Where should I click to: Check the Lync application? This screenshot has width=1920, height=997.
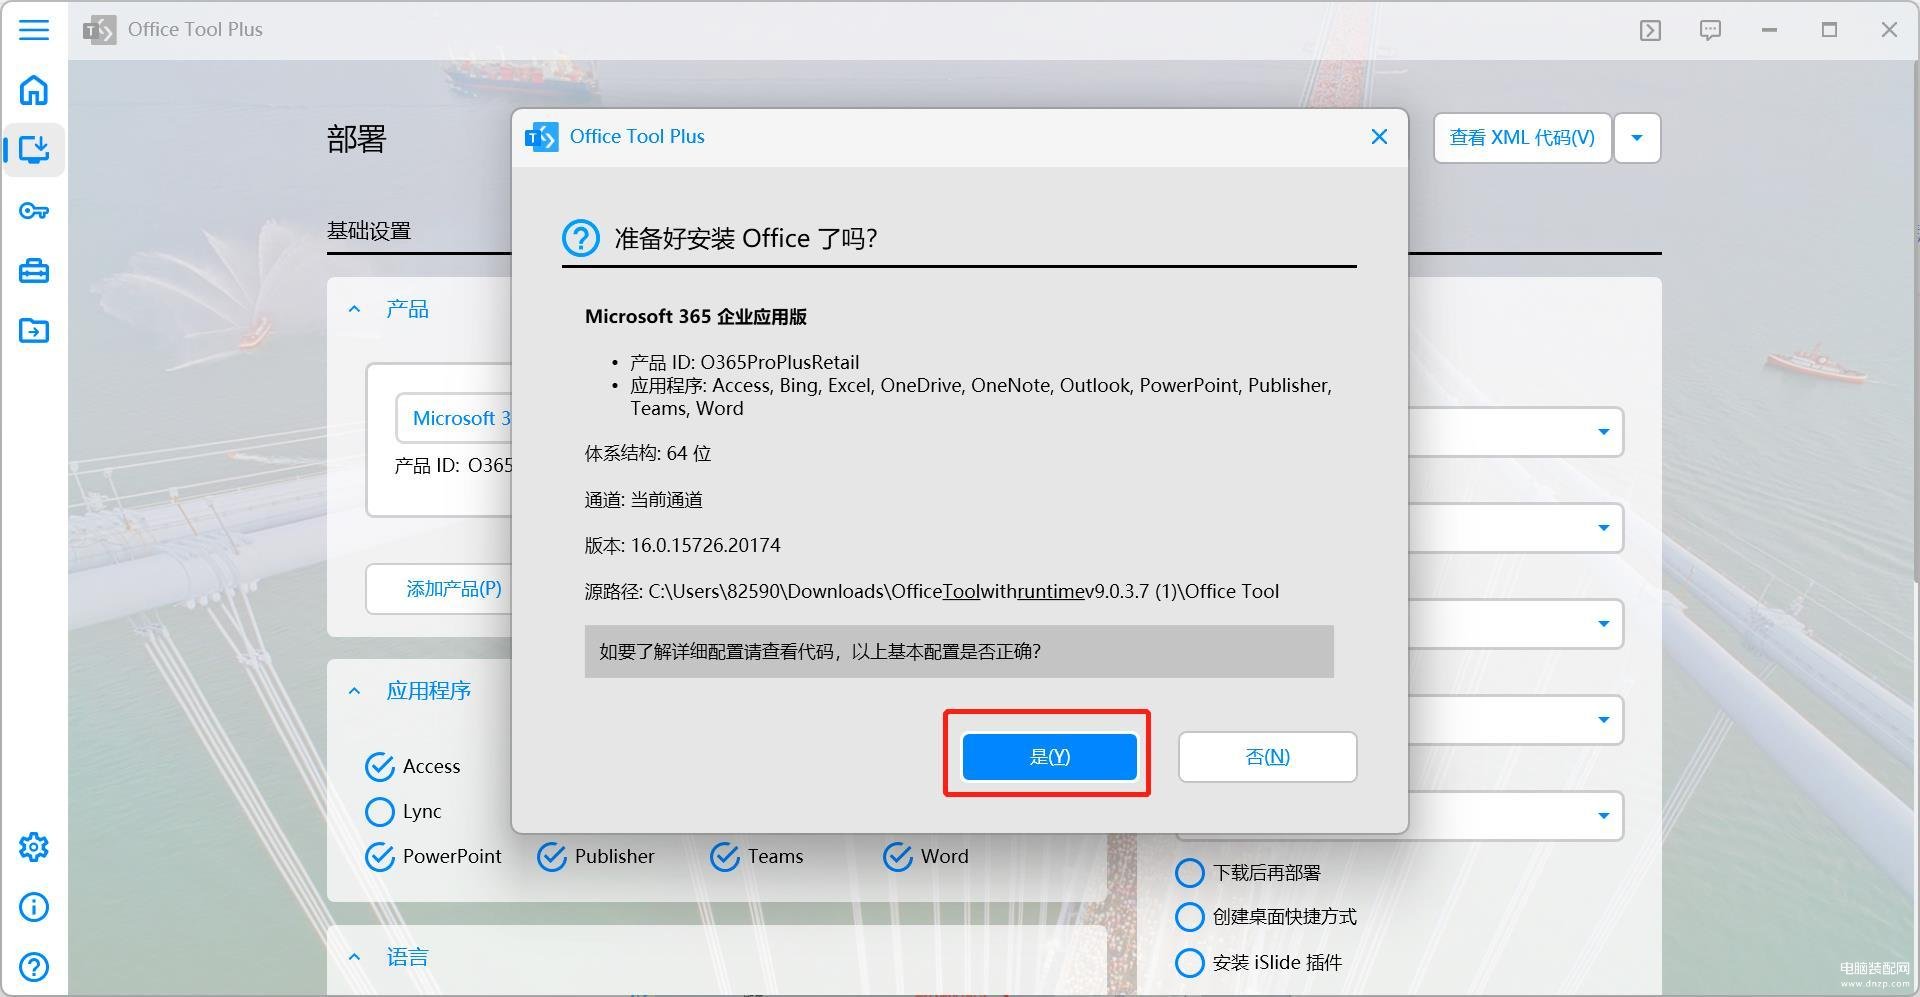(x=380, y=812)
